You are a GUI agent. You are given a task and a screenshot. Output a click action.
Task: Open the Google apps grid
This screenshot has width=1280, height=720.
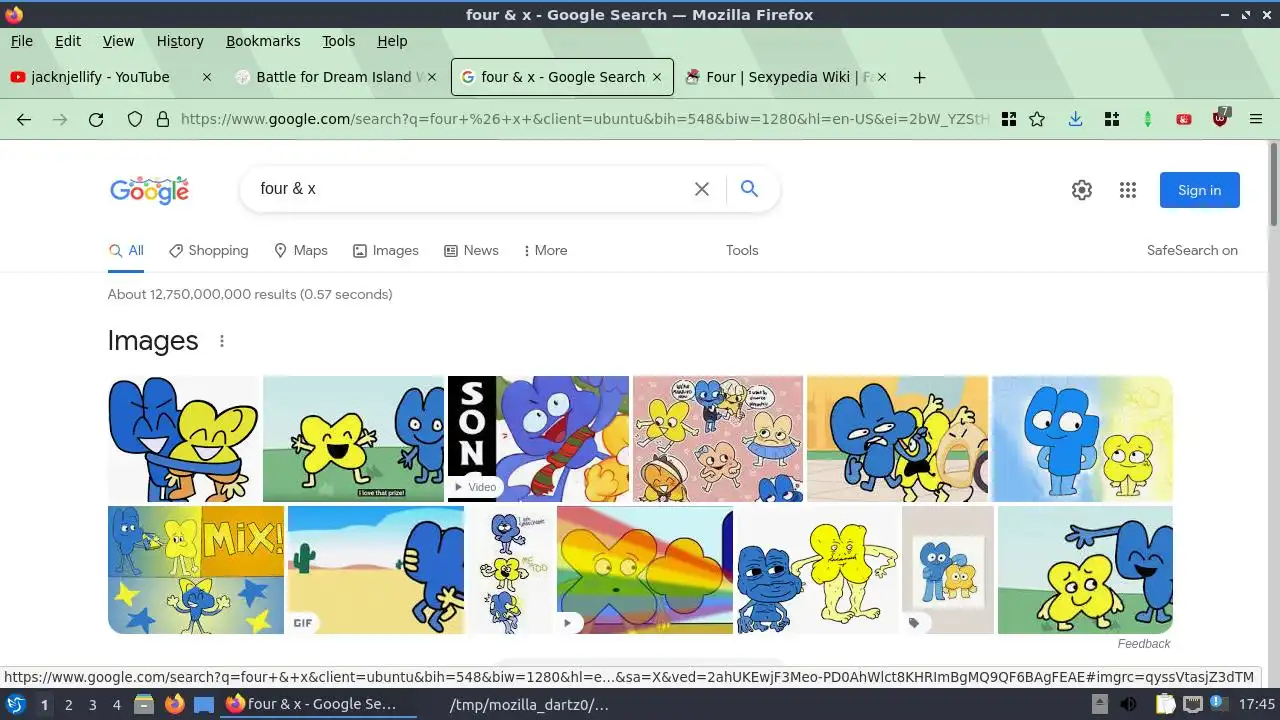[x=1128, y=190]
